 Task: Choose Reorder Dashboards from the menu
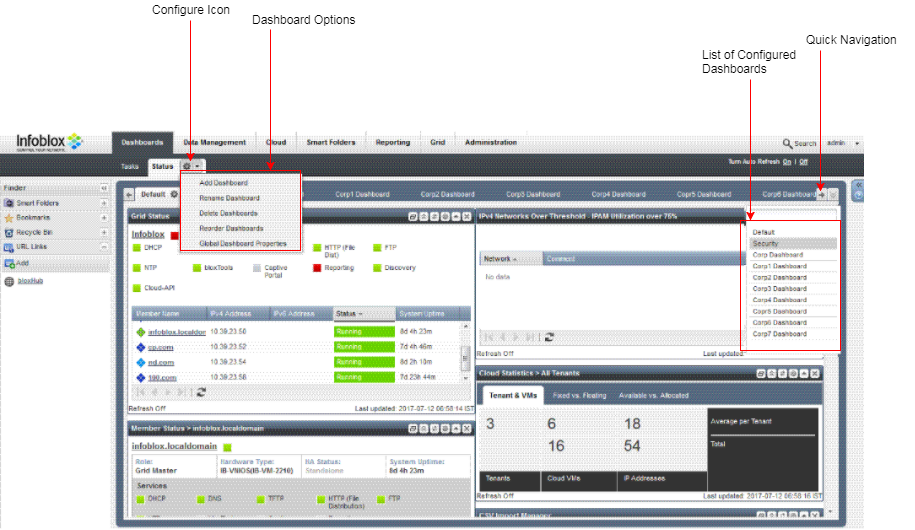(x=231, y=228)
